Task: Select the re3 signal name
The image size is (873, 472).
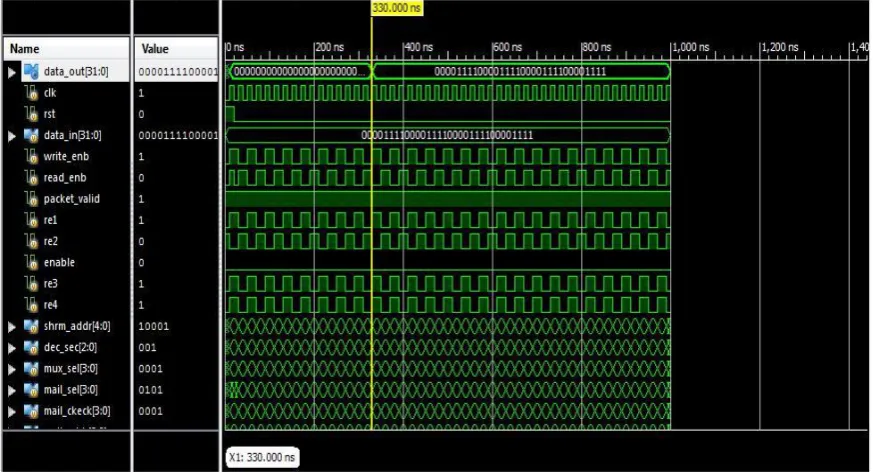Action: (x=50, y=283)
